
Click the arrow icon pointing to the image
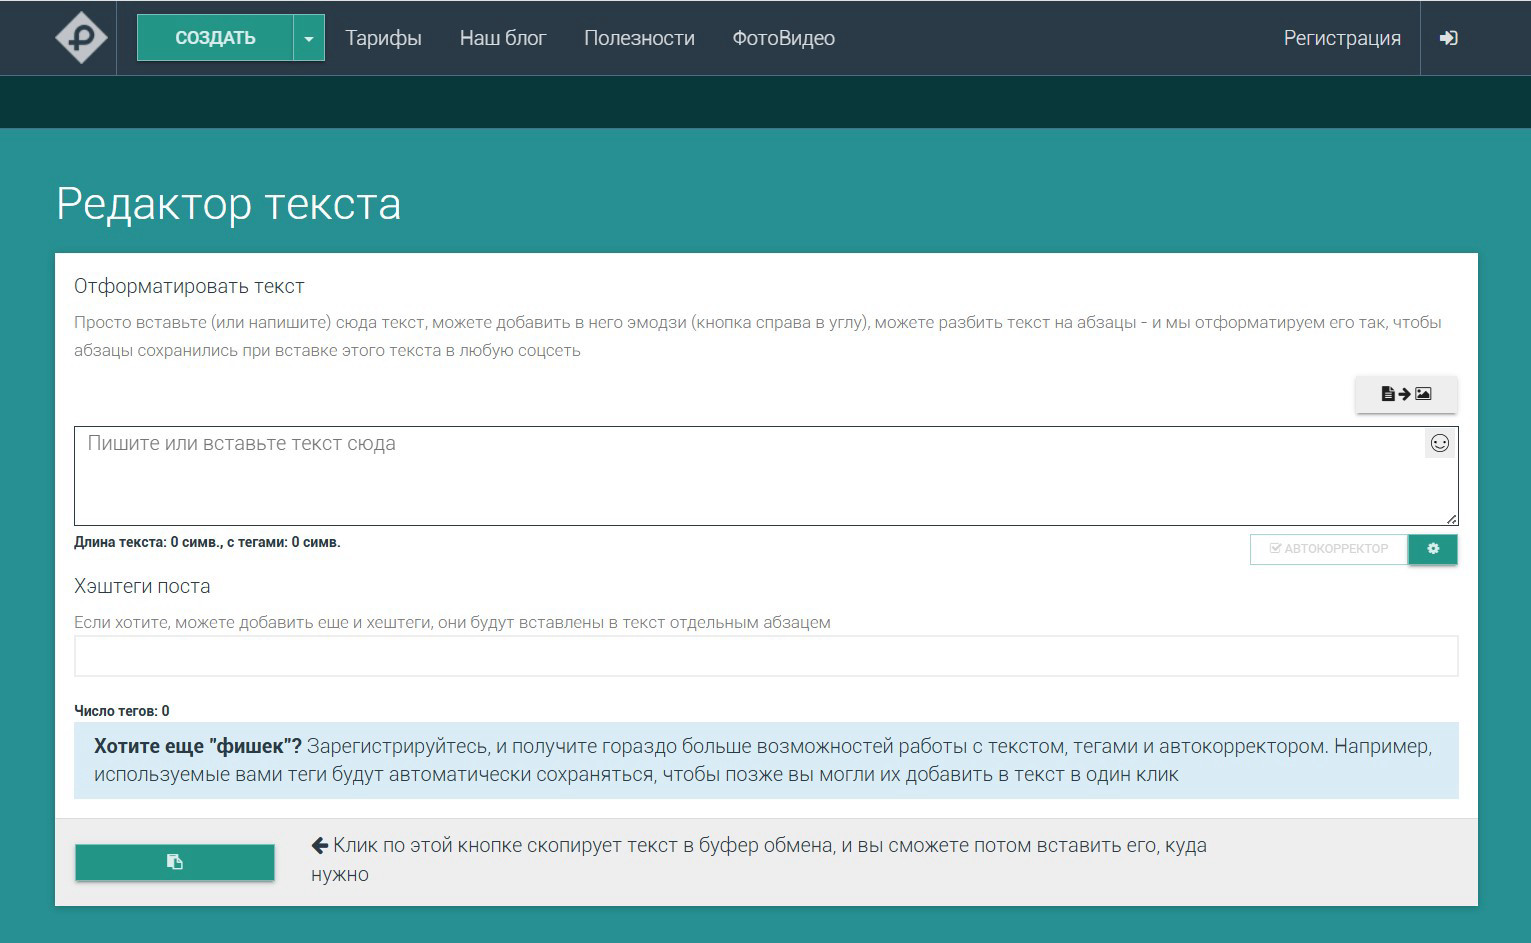[x=1405, y=394]
